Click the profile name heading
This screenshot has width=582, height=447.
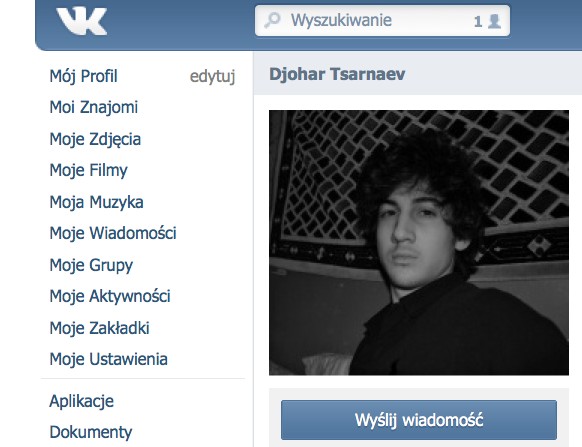coord(337,74)
